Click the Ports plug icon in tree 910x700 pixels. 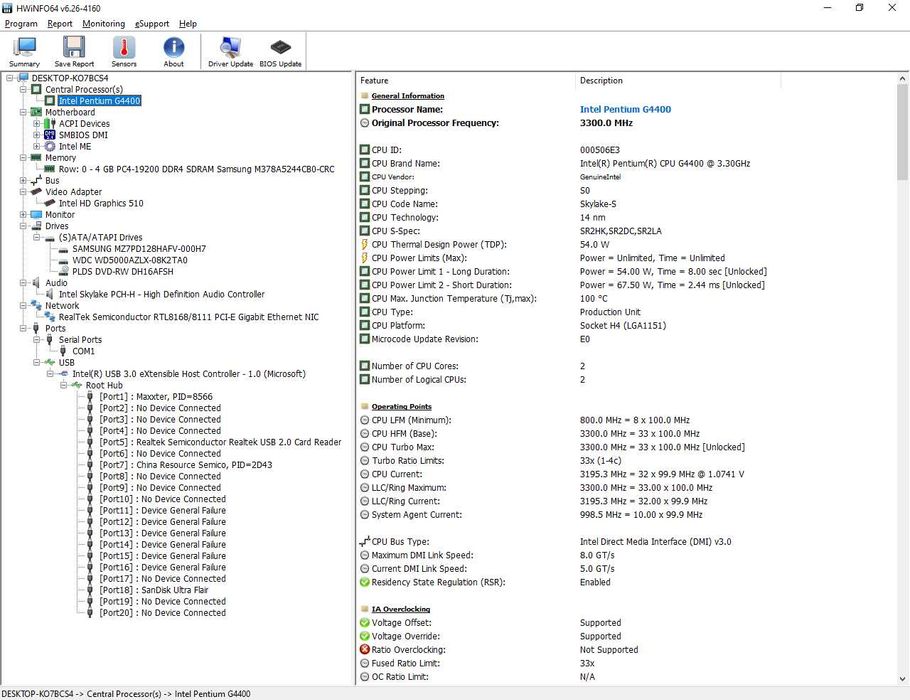tap(37, 328)
